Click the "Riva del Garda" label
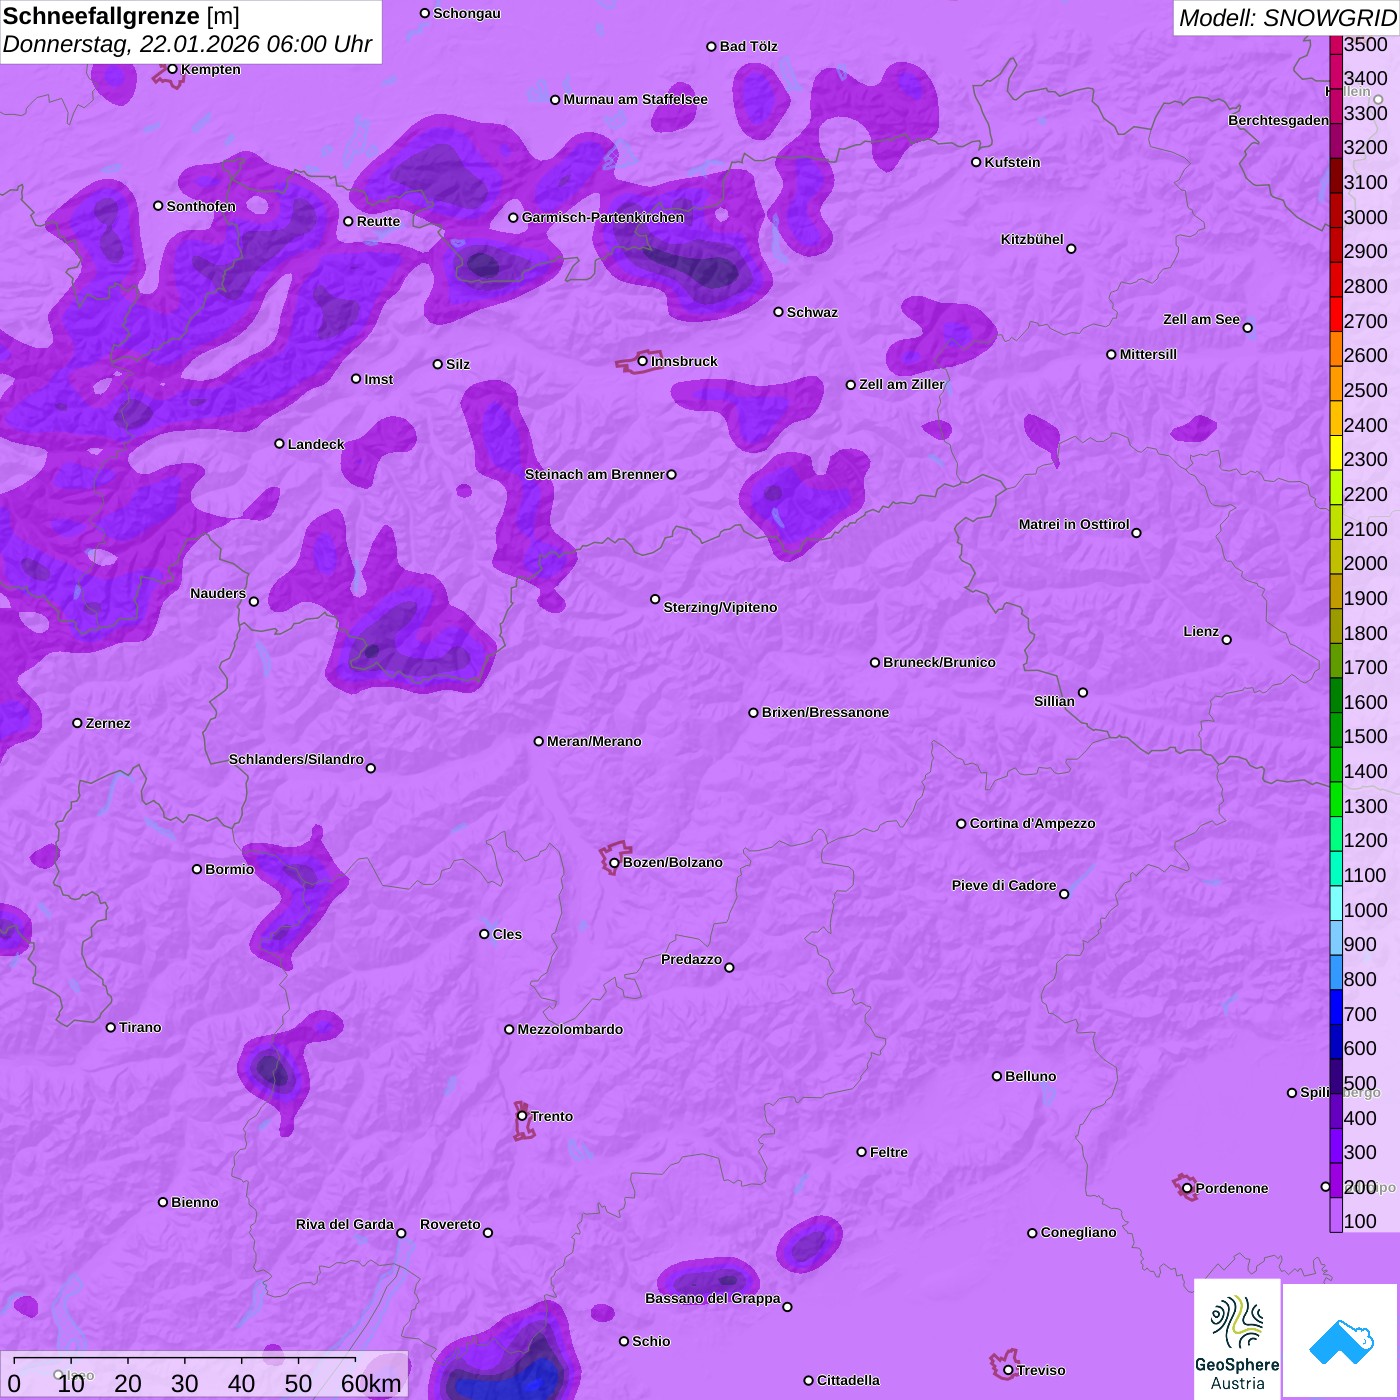The height and width of the screenshot is (1400, 1400). 345,1224
